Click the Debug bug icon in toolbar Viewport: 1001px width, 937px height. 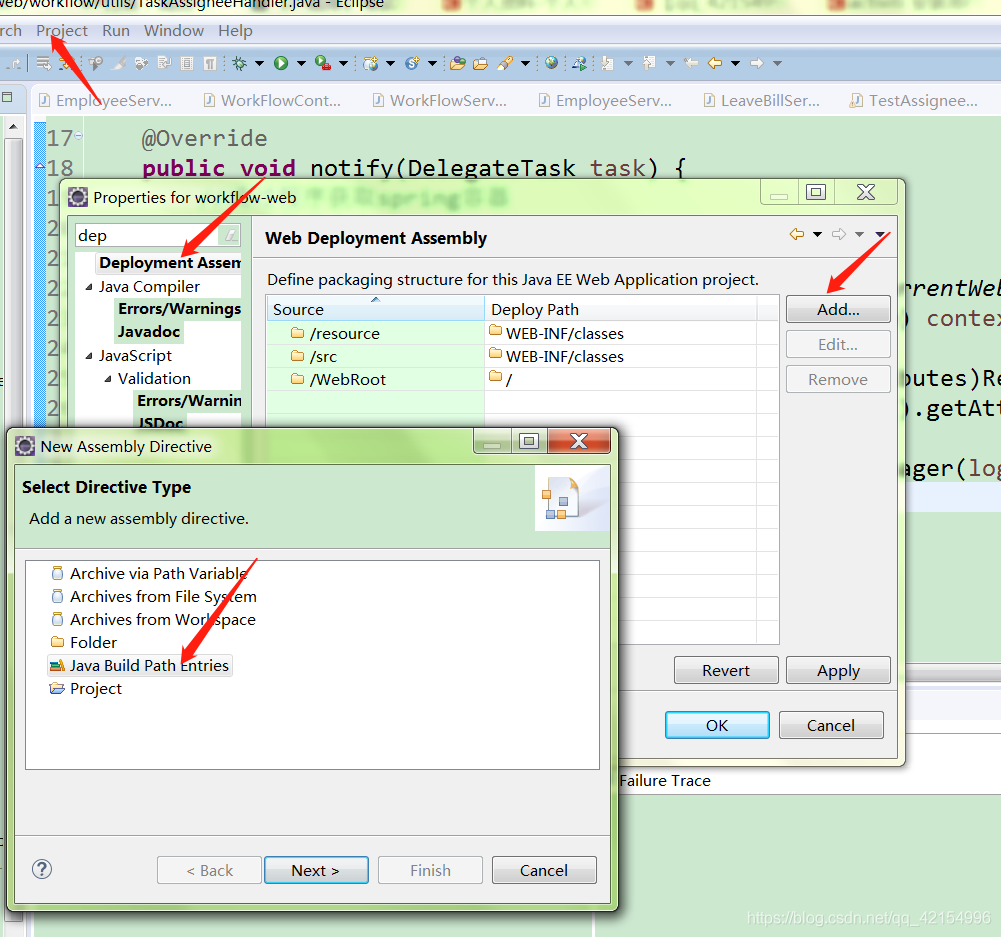click(x=239, y=63)
